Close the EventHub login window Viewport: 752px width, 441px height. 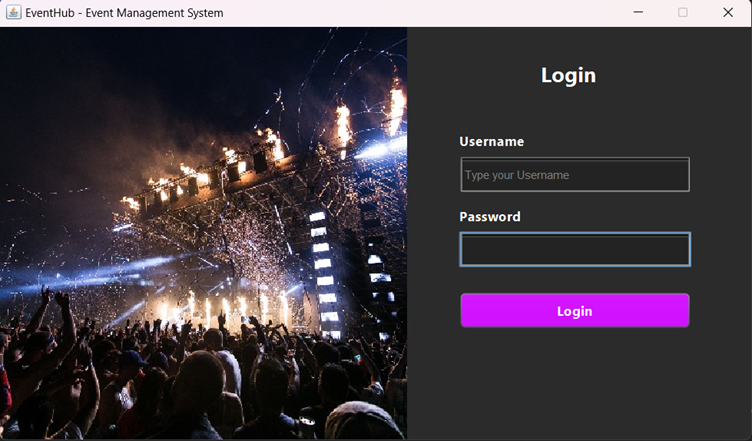[x=728, y=12]
